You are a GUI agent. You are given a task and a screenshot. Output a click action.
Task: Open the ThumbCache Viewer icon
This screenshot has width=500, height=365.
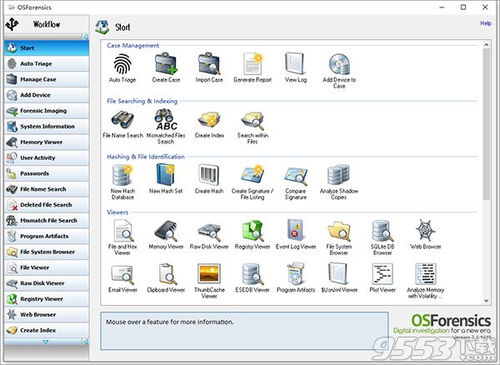[x=209, y=274]
